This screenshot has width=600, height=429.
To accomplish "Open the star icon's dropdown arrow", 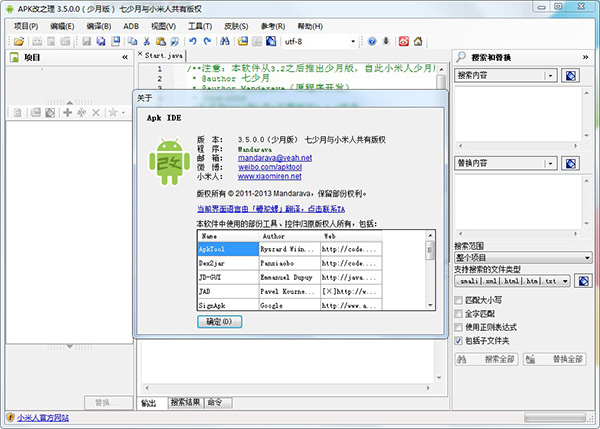I will click(x=123, y=113).
